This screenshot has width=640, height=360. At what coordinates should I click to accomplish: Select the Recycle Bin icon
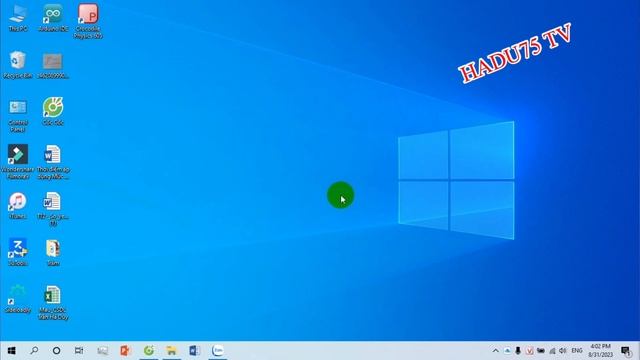tap(18, 64)
